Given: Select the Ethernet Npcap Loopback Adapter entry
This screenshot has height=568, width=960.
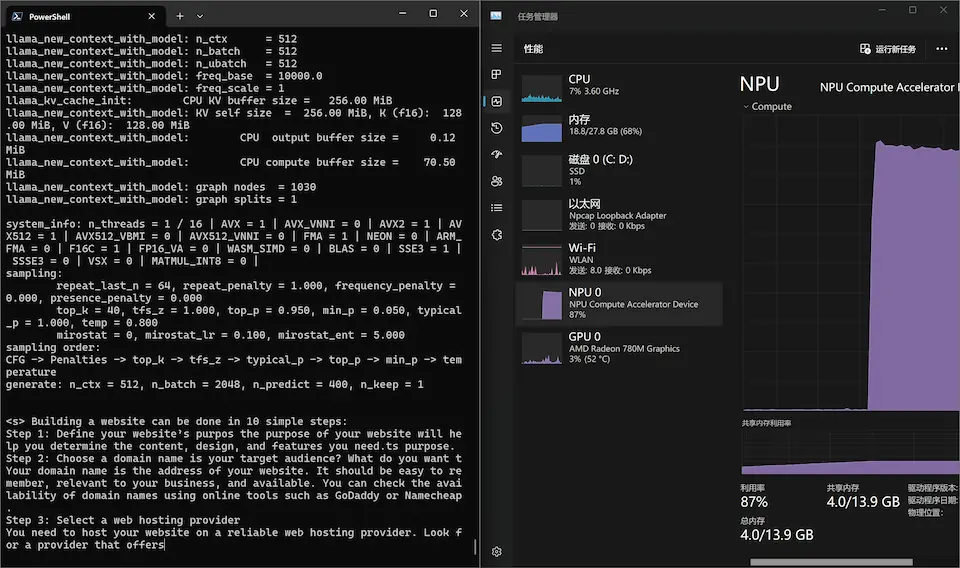Looking at the screenshot, I should [x=620, y=214].
